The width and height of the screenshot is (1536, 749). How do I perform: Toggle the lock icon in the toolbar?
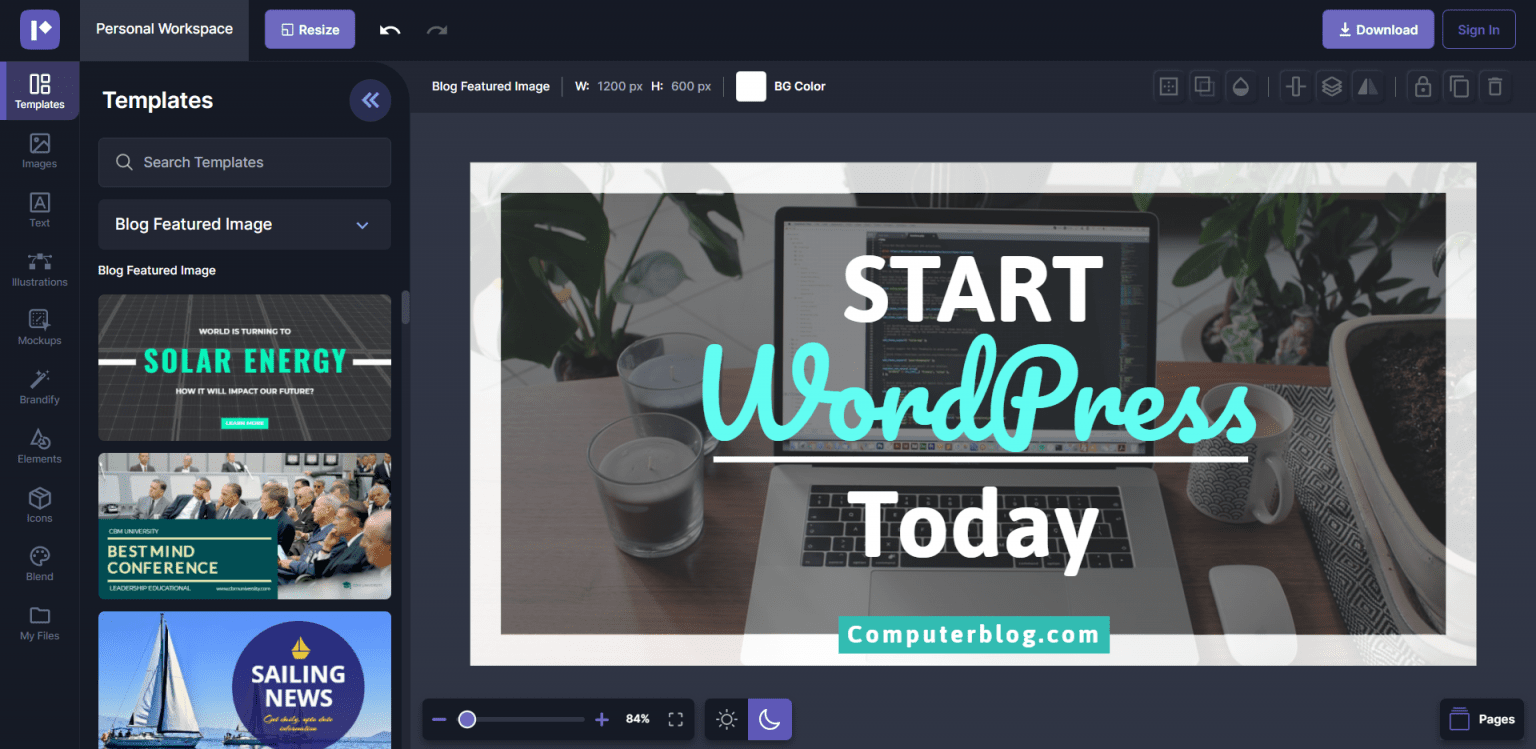coord(1422,86)
